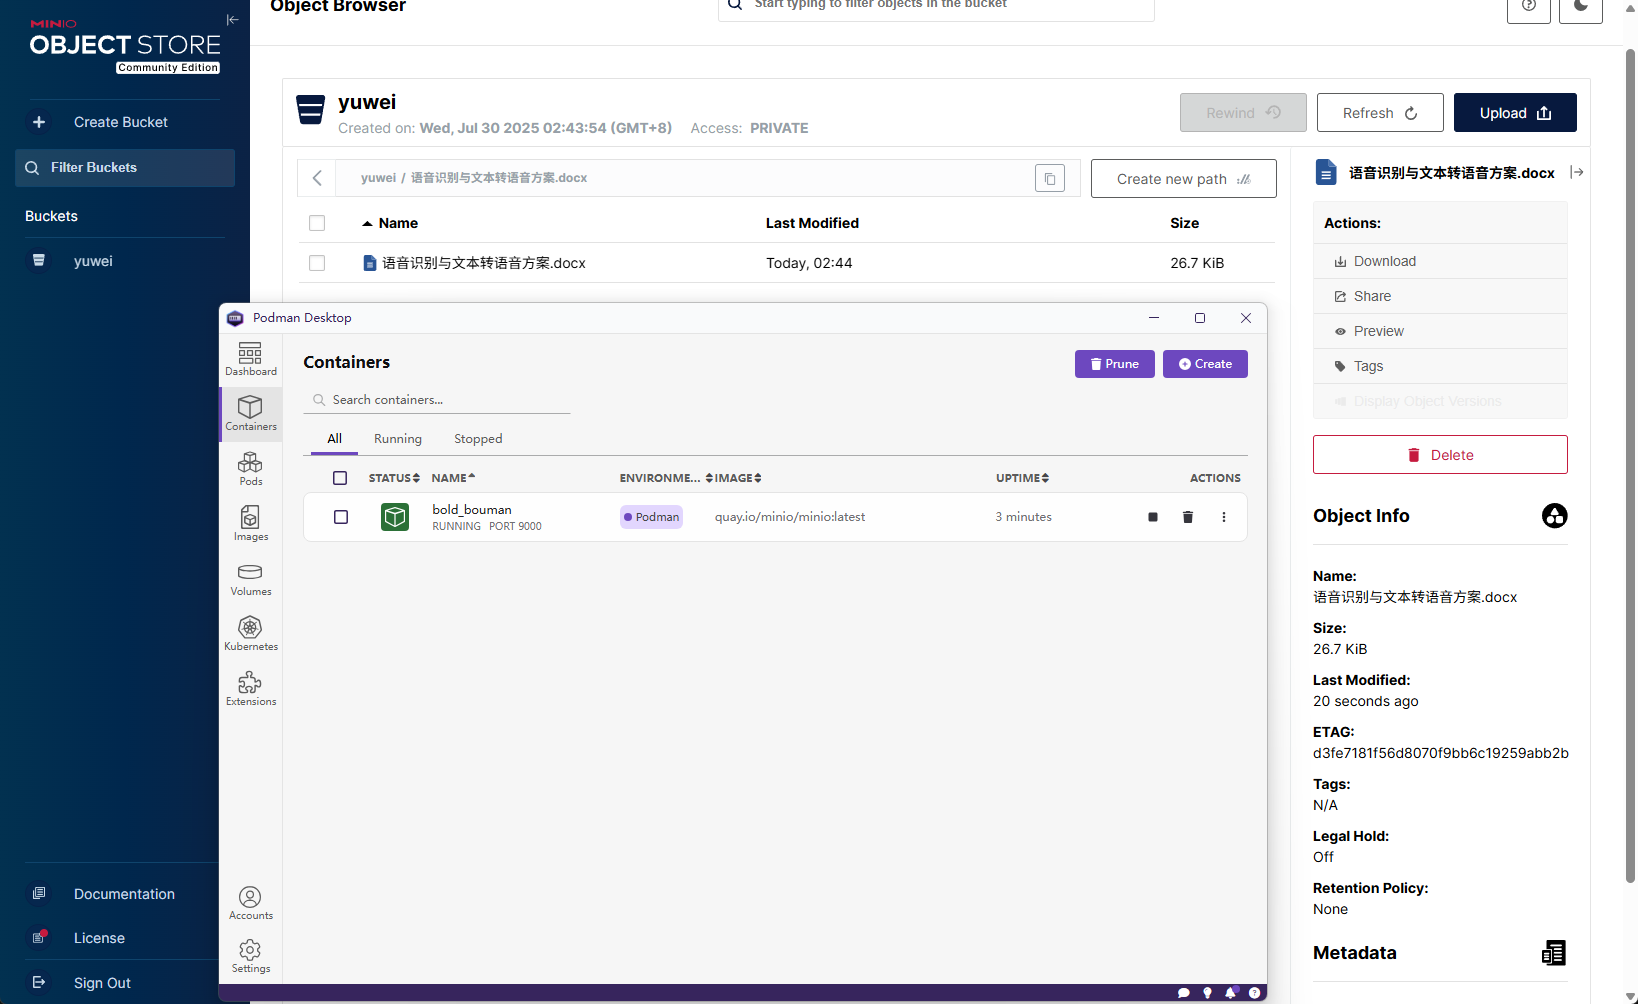Select the yuwei bucket in sidebar
The height and width of the screenshot is (1004, 1638).
[x=93, y=261]
